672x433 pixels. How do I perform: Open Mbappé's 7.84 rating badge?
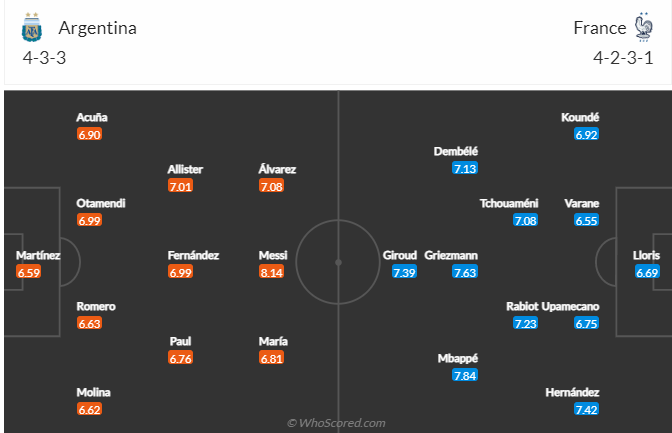465,376
